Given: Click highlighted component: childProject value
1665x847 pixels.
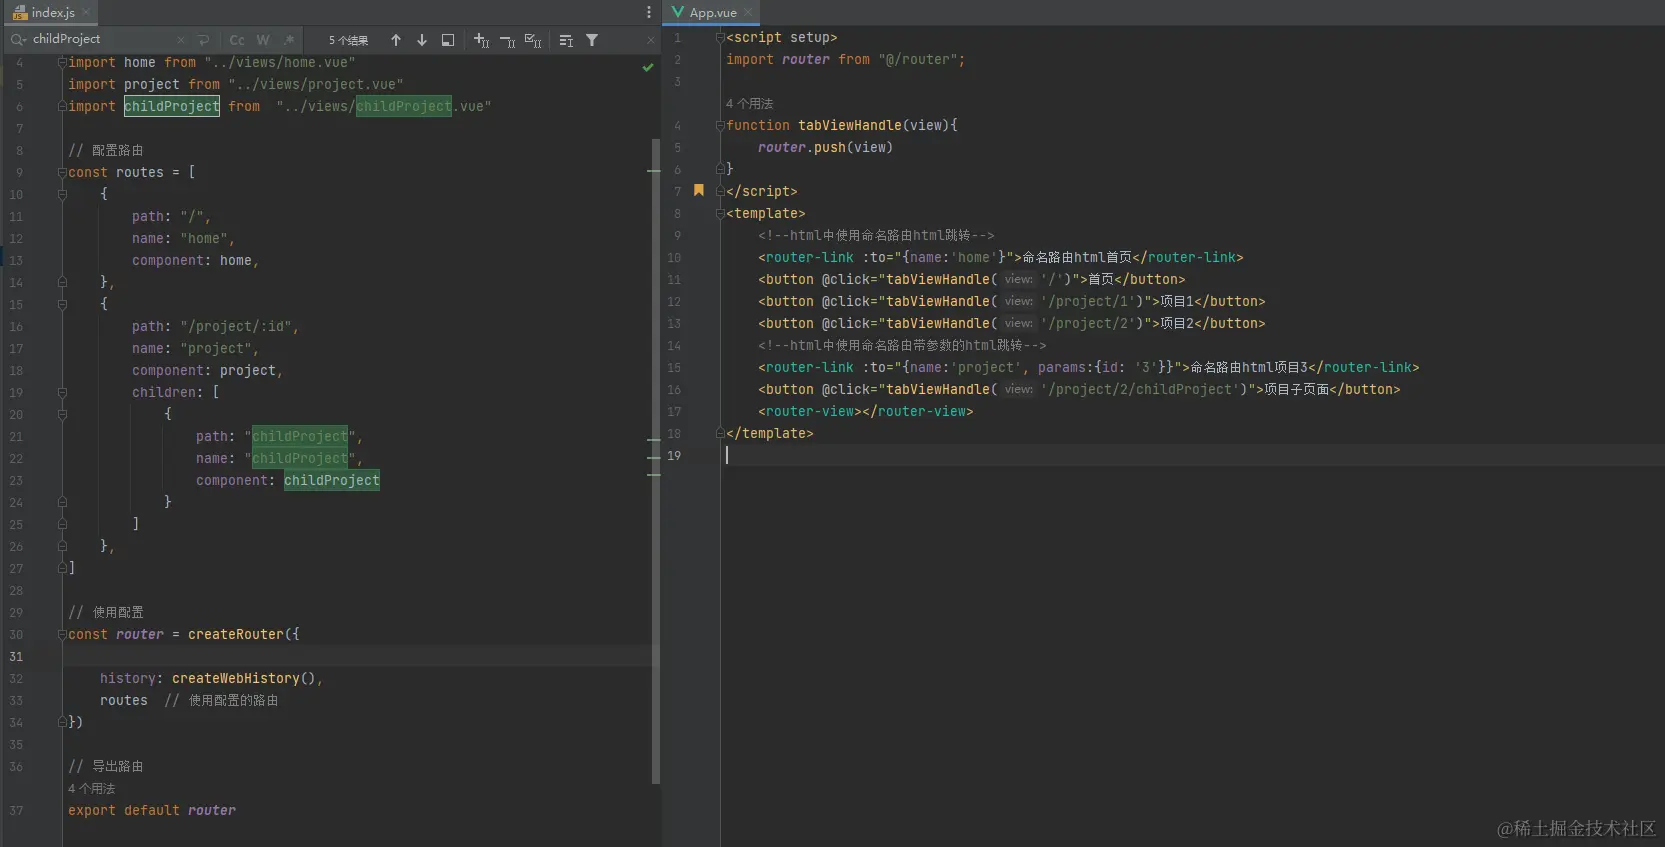Looking at the screenshot, I should coord(332,480).
